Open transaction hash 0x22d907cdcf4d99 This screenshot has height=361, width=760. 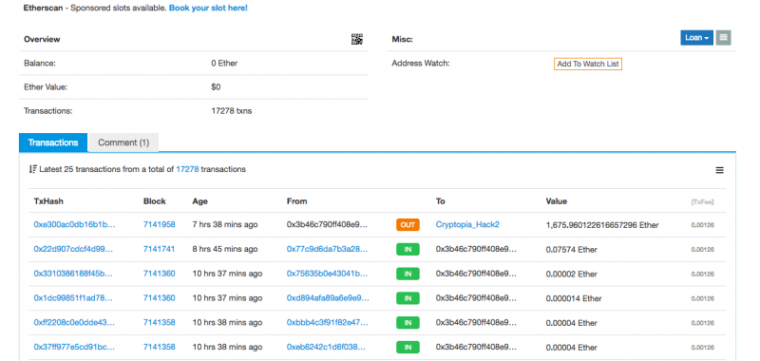73,249
